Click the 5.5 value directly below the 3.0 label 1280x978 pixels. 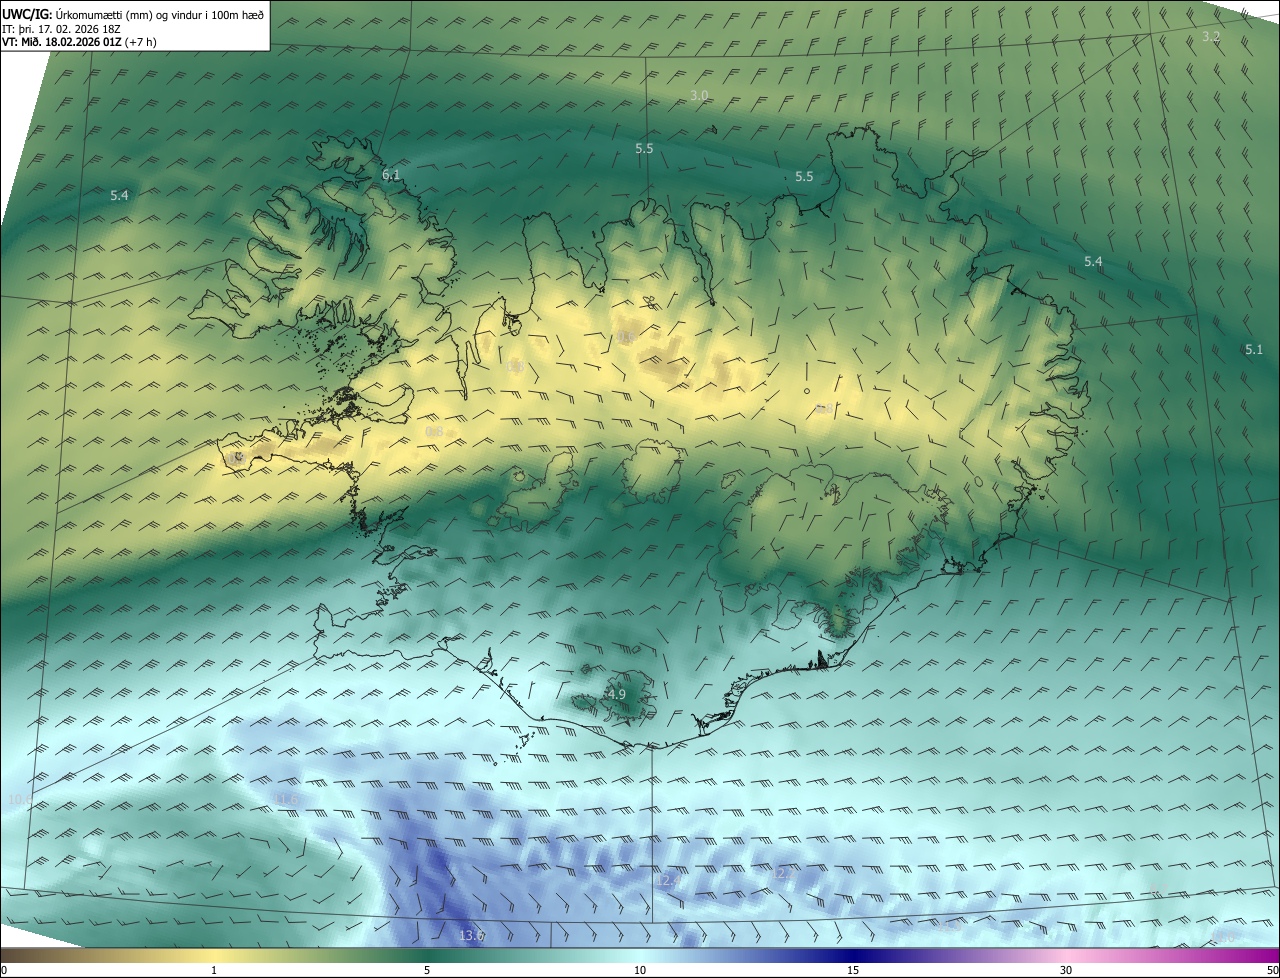[x=644, y=148]
